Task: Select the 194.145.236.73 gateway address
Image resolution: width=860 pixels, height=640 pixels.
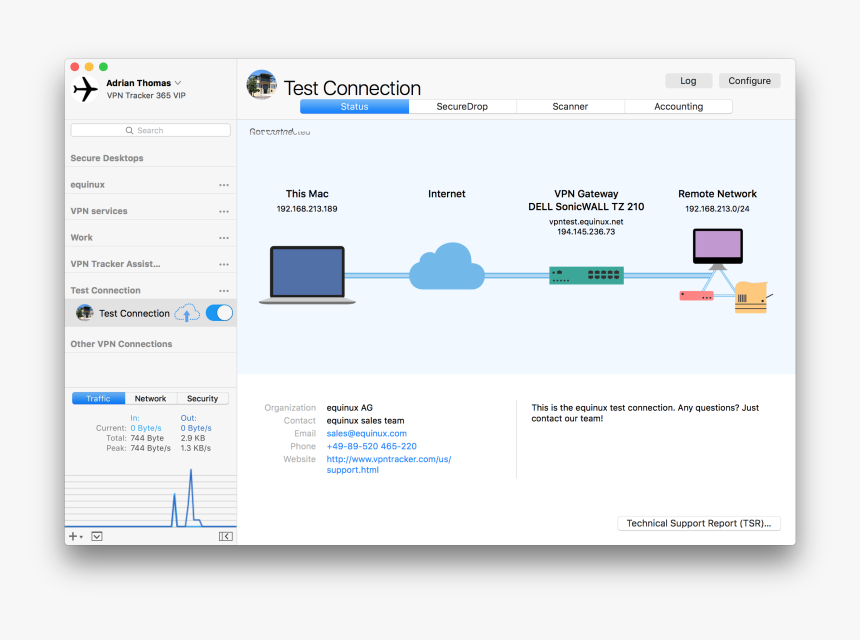Action: 586,232
